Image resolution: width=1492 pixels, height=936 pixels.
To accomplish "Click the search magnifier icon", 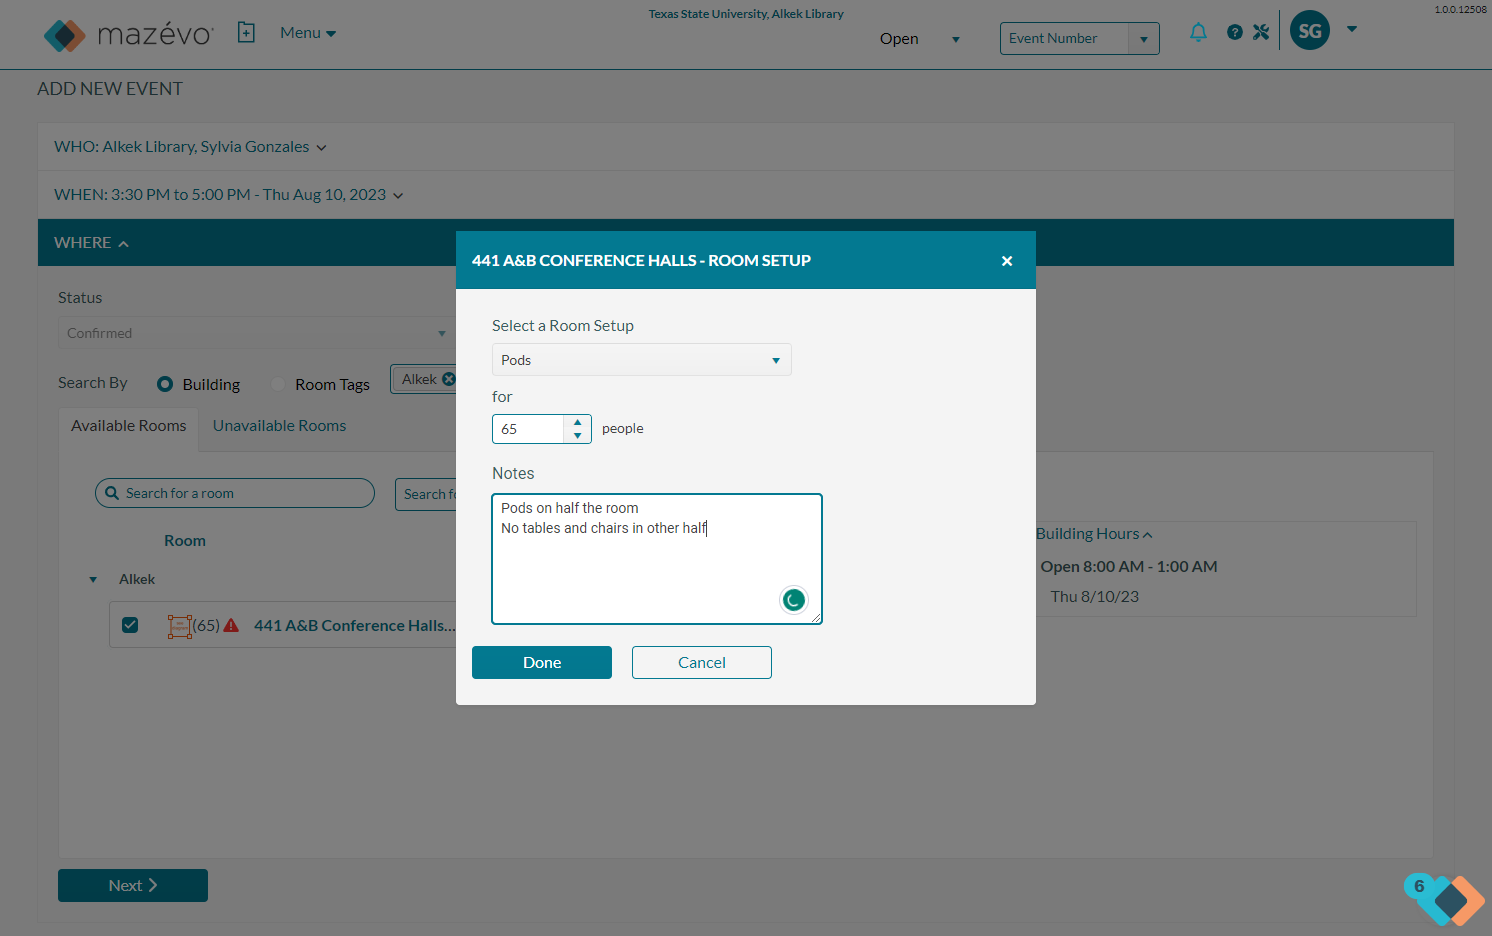I will coord(111,493).
